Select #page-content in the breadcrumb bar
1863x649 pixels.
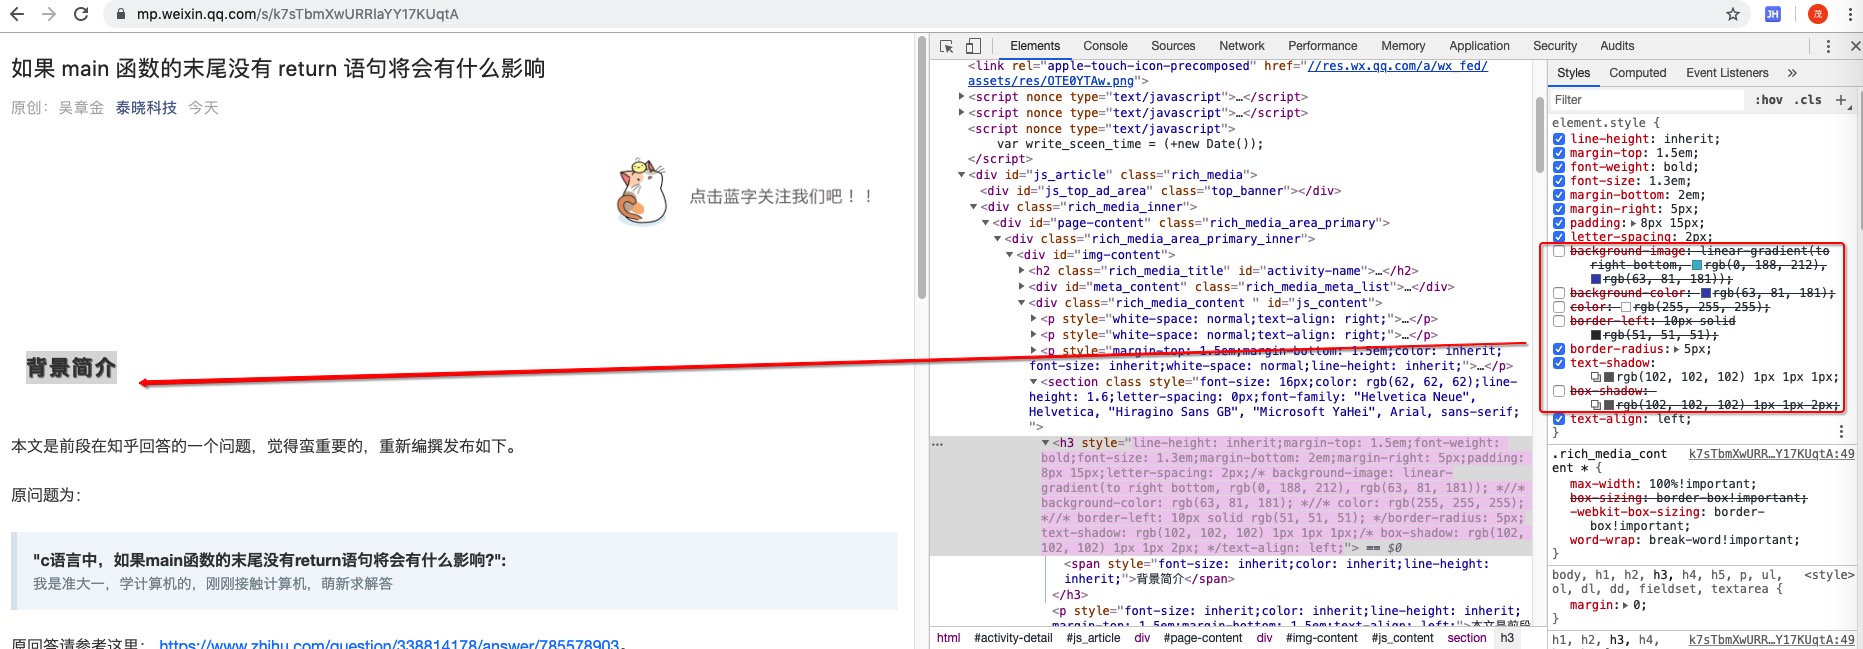[x=1203, y=638]
